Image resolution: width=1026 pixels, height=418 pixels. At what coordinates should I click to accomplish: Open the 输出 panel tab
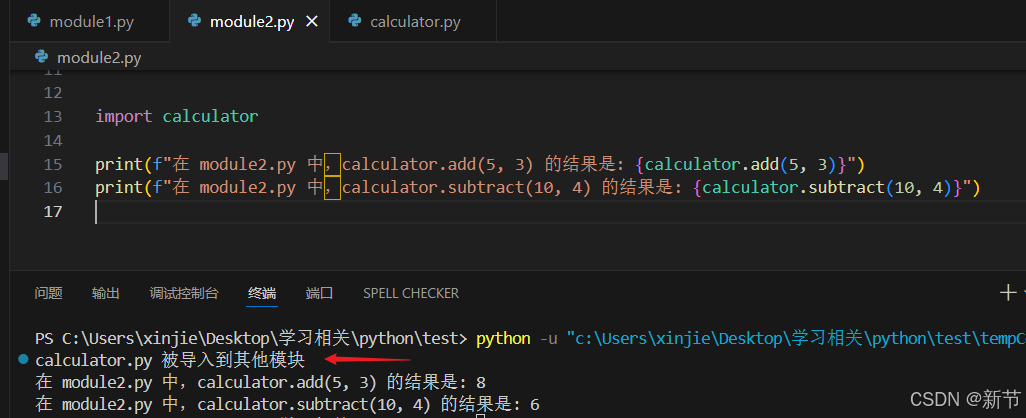(x=106, y=293)
